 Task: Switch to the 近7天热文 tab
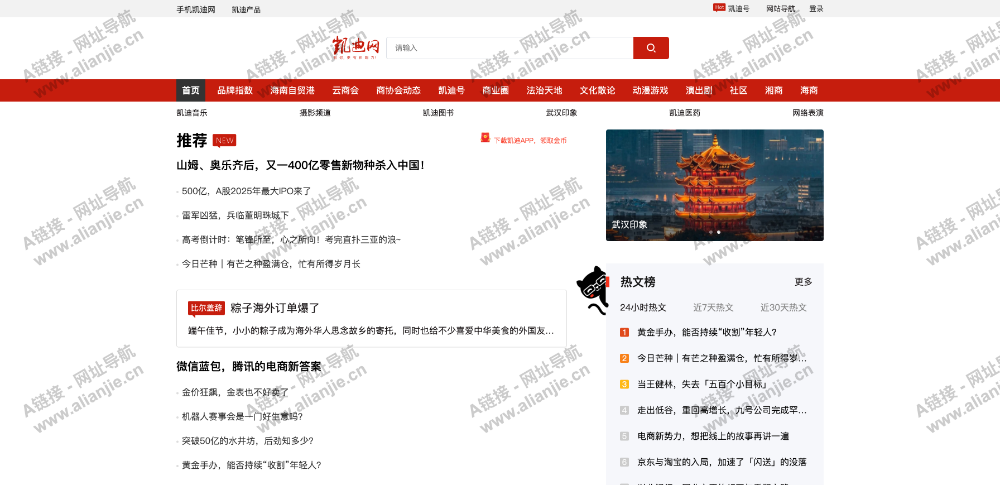(x=713, y=308)
